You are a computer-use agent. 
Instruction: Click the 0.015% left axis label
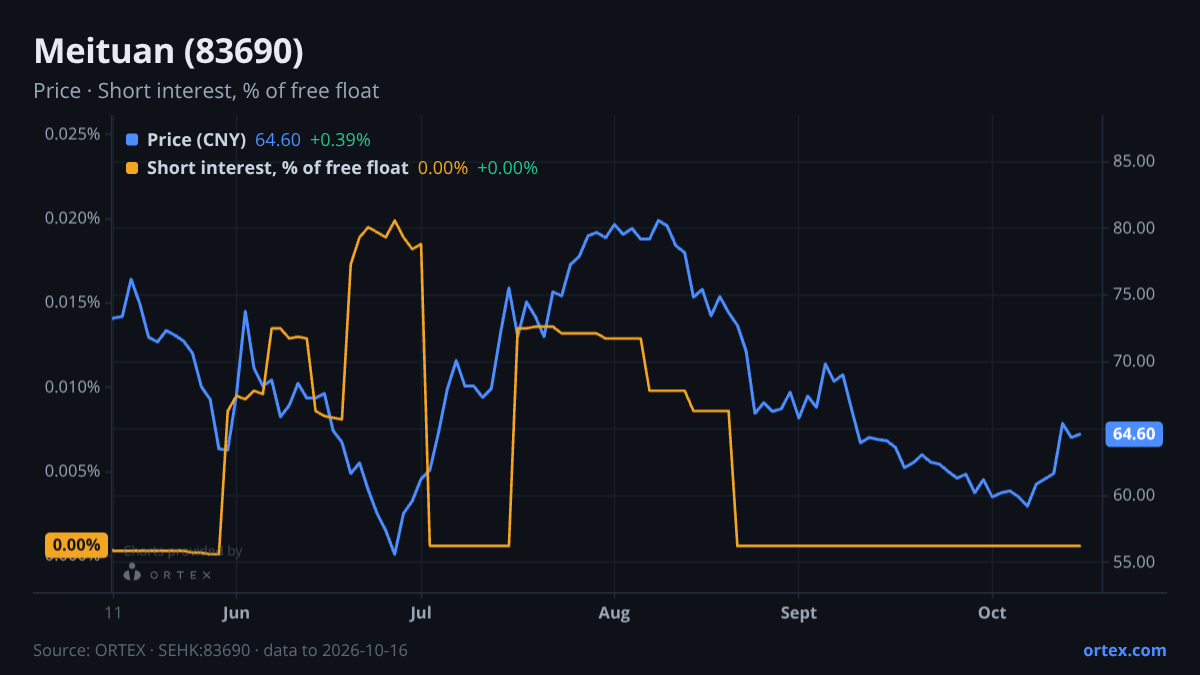72,302
